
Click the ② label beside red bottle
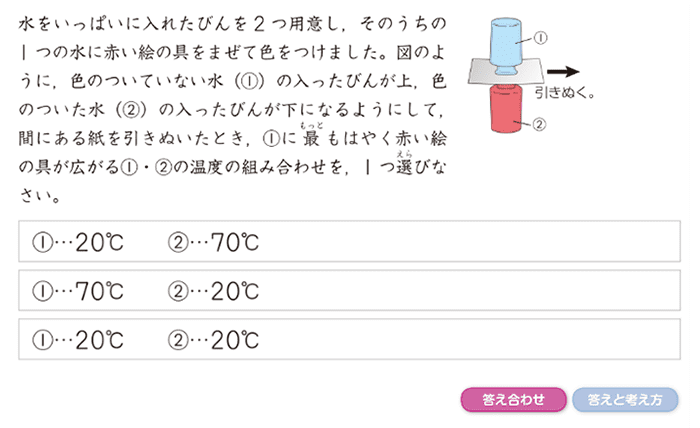coord(539,124)
